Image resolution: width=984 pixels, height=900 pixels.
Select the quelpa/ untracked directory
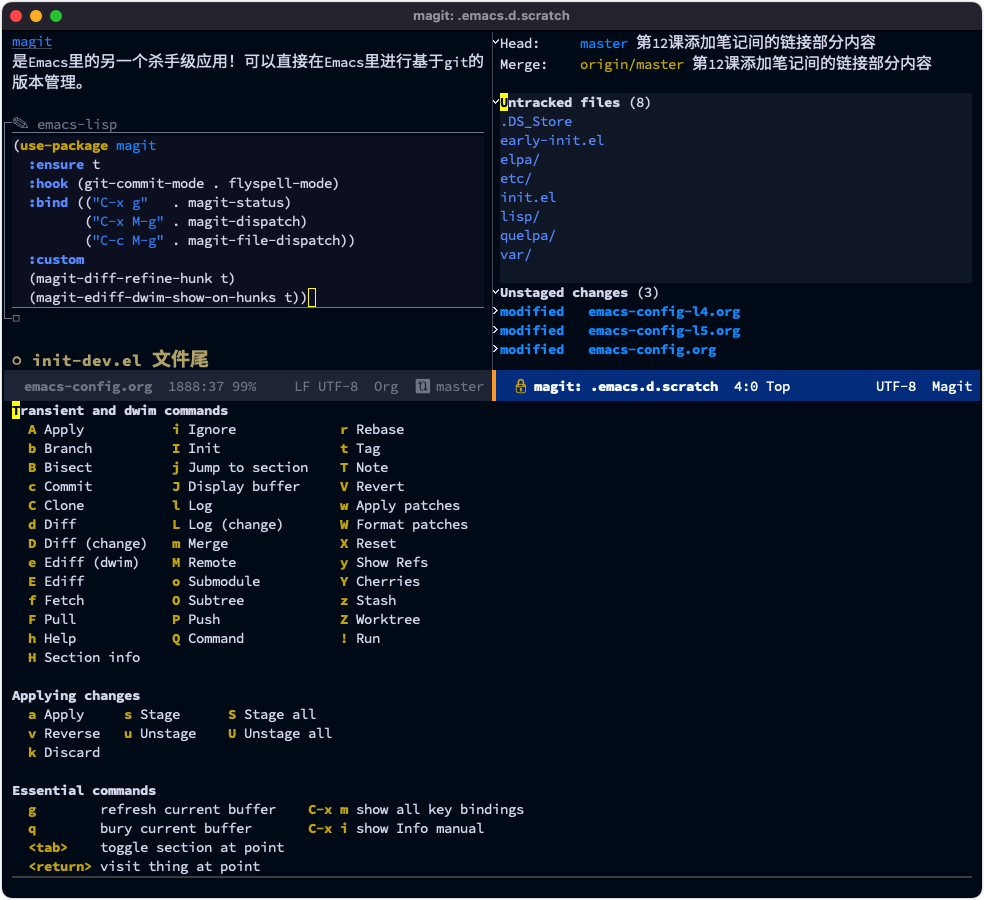point(528,235)
